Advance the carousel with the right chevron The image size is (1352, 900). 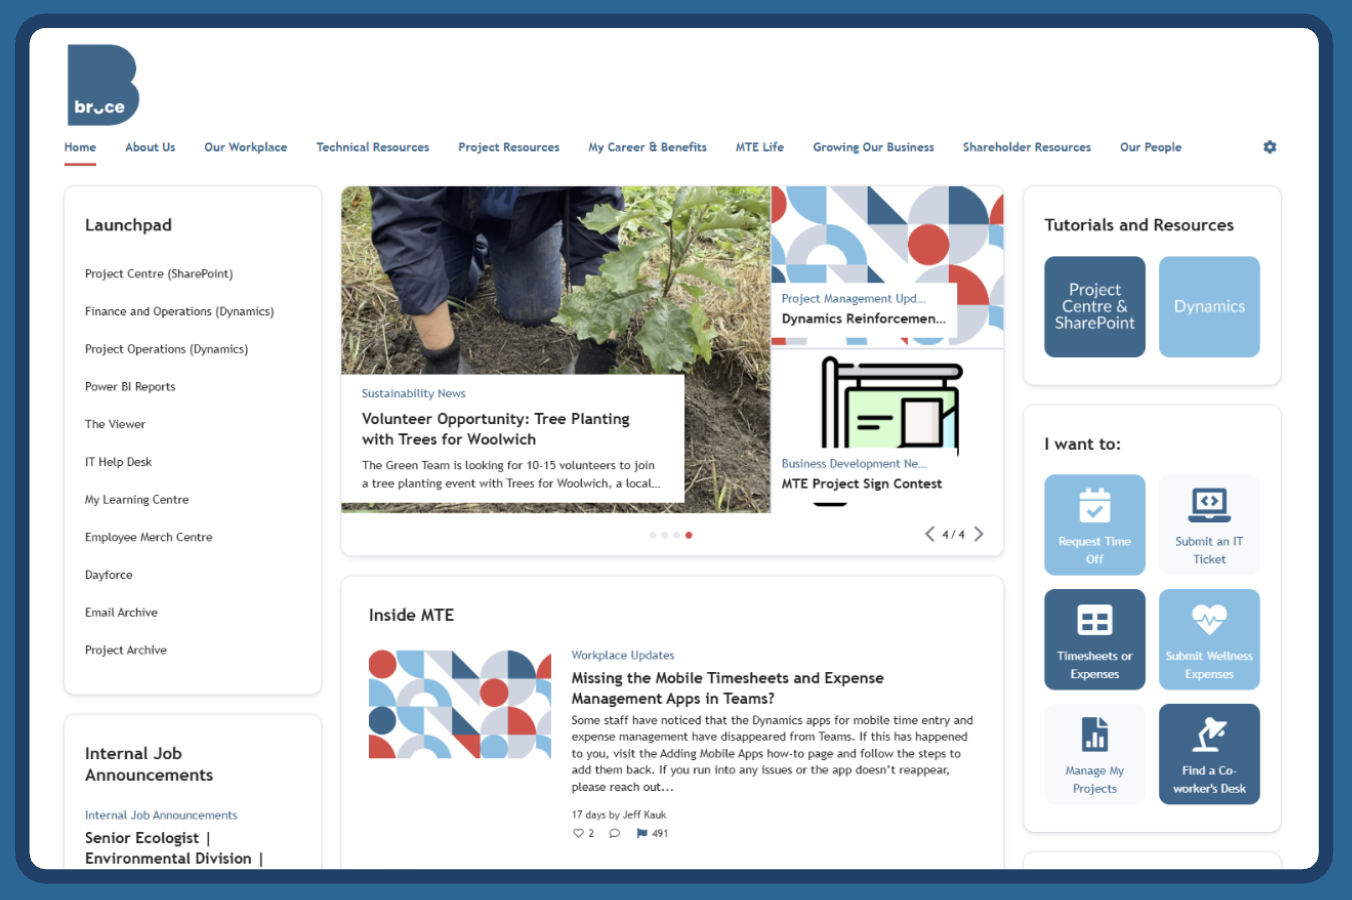[979, 534]
